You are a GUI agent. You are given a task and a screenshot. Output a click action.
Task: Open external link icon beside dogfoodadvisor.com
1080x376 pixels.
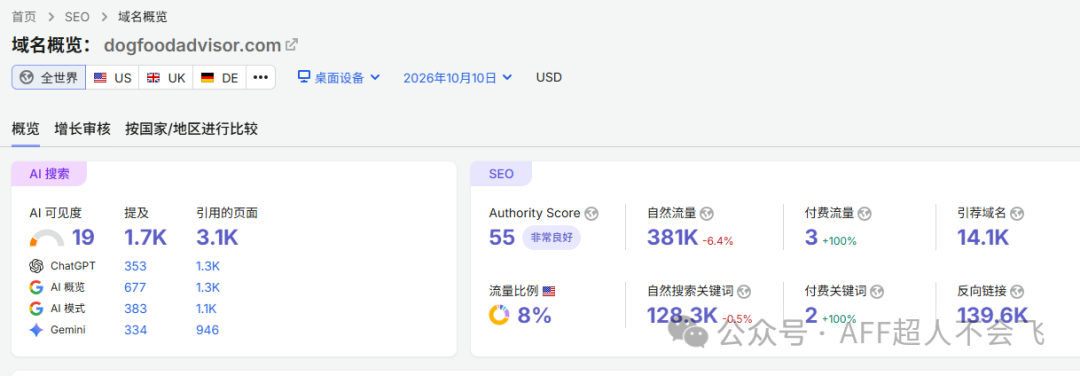point(291,45)
